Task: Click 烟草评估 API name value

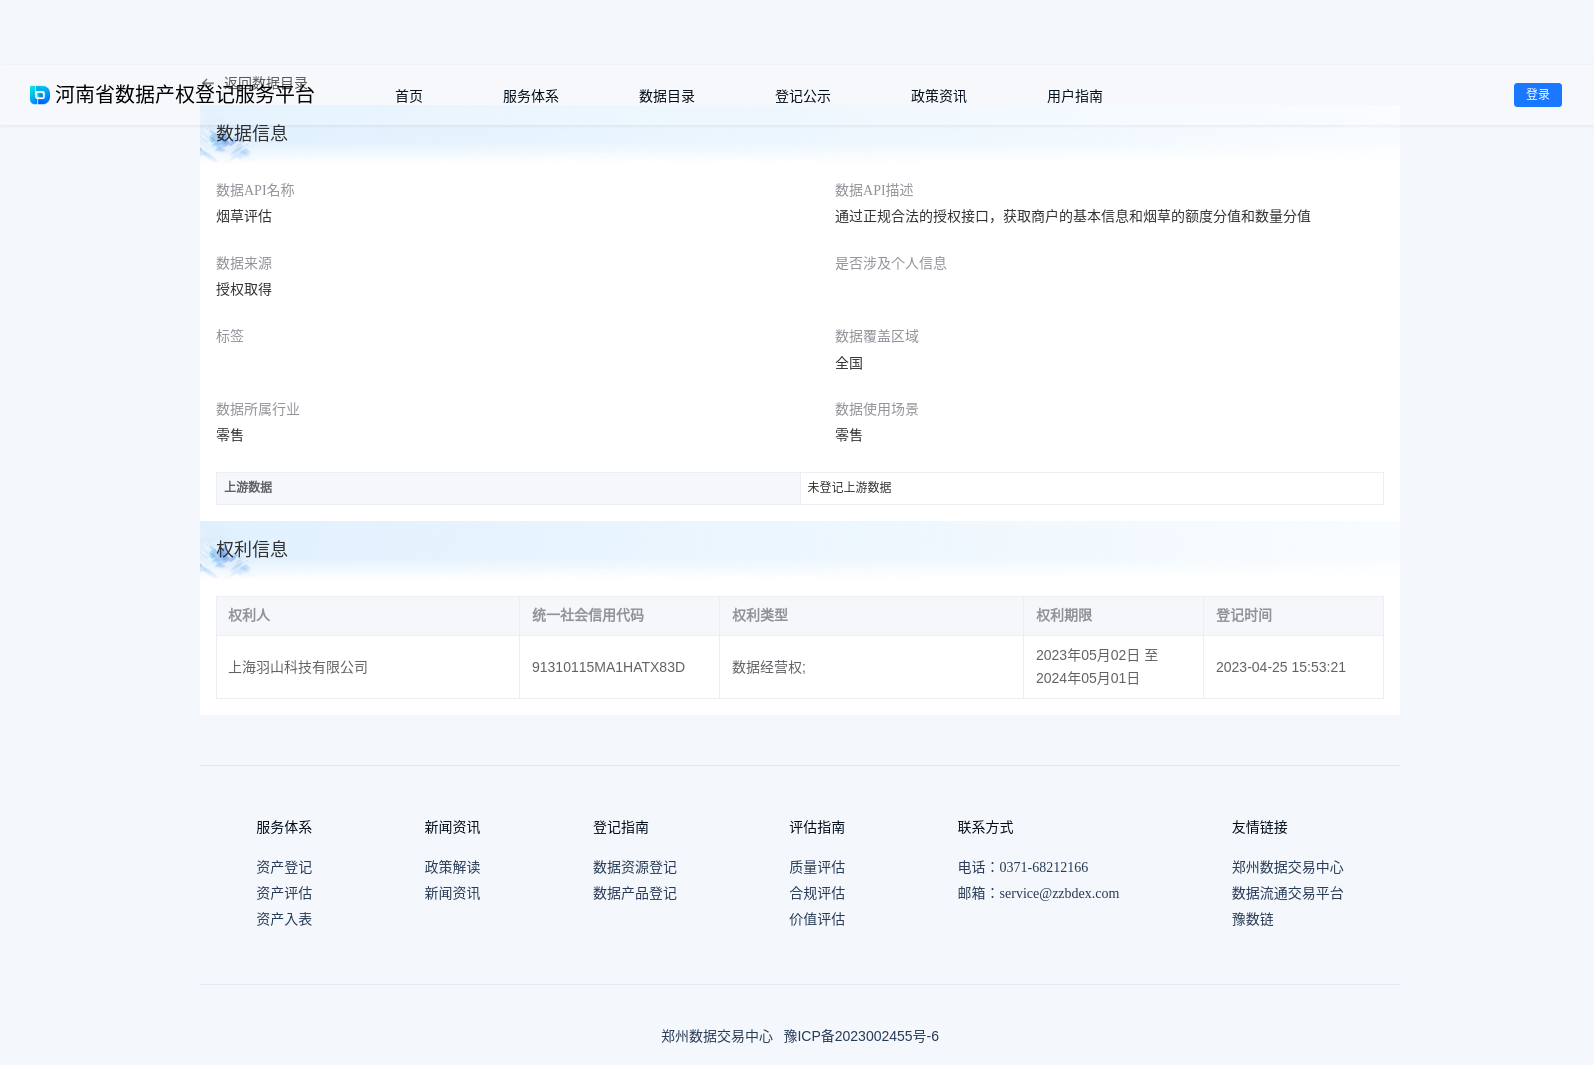Action: point(244,216)
